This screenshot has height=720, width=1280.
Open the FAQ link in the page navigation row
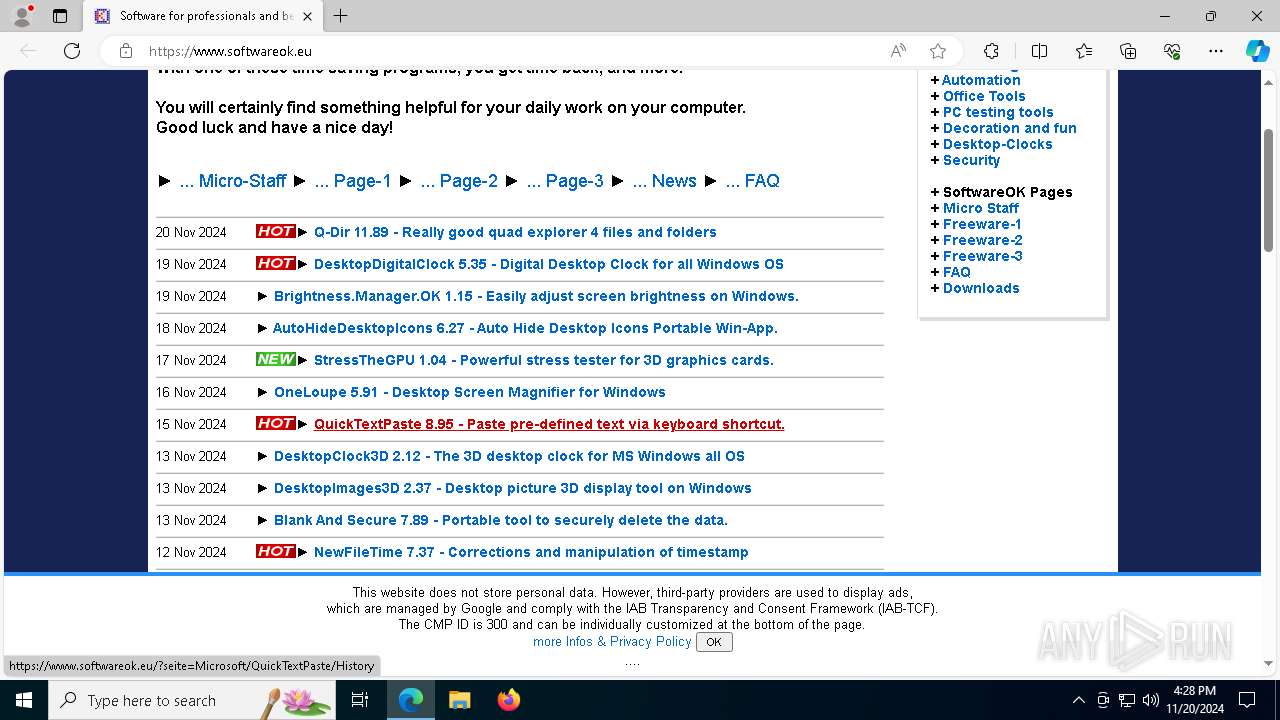point(752,181)
